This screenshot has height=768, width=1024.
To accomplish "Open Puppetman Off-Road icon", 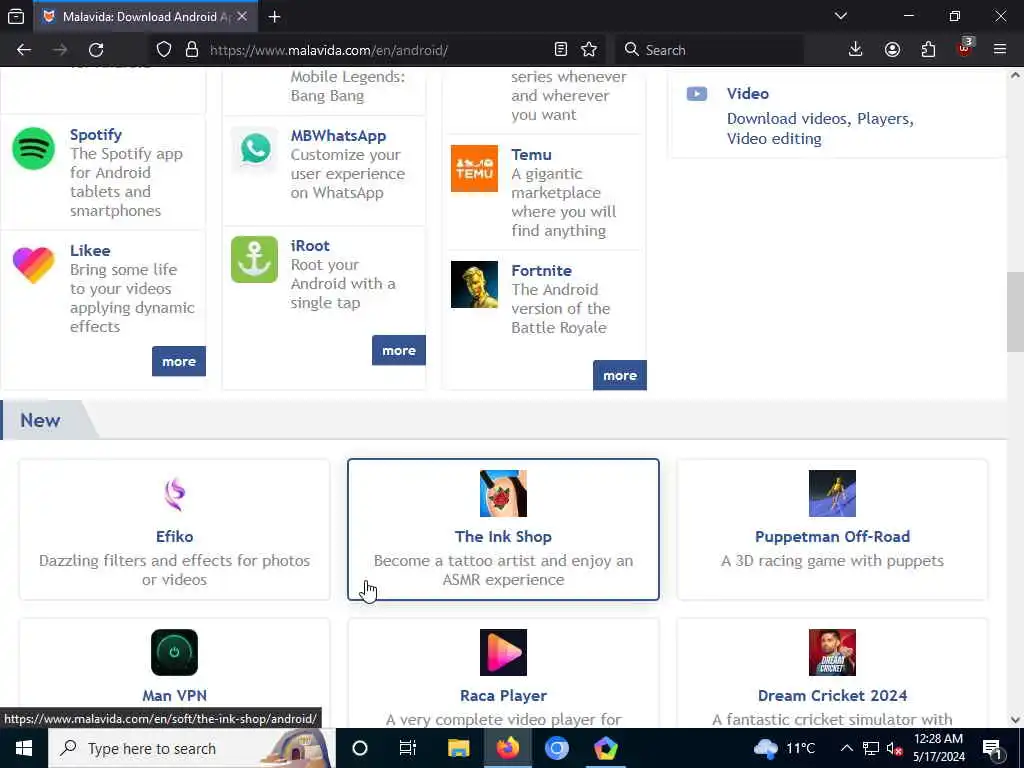I will pos(832,494).
